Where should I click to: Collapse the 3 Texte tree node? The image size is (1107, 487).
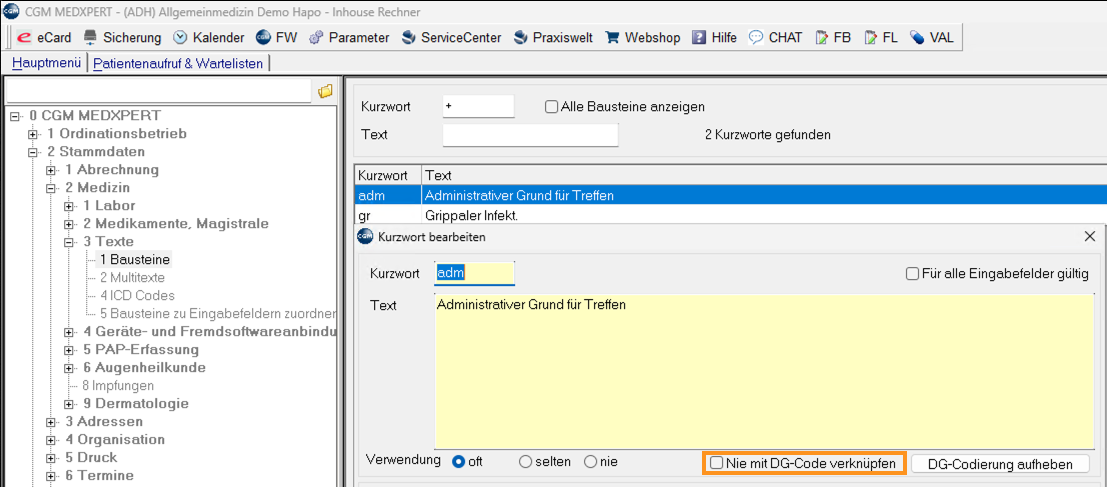pos(69,242)
